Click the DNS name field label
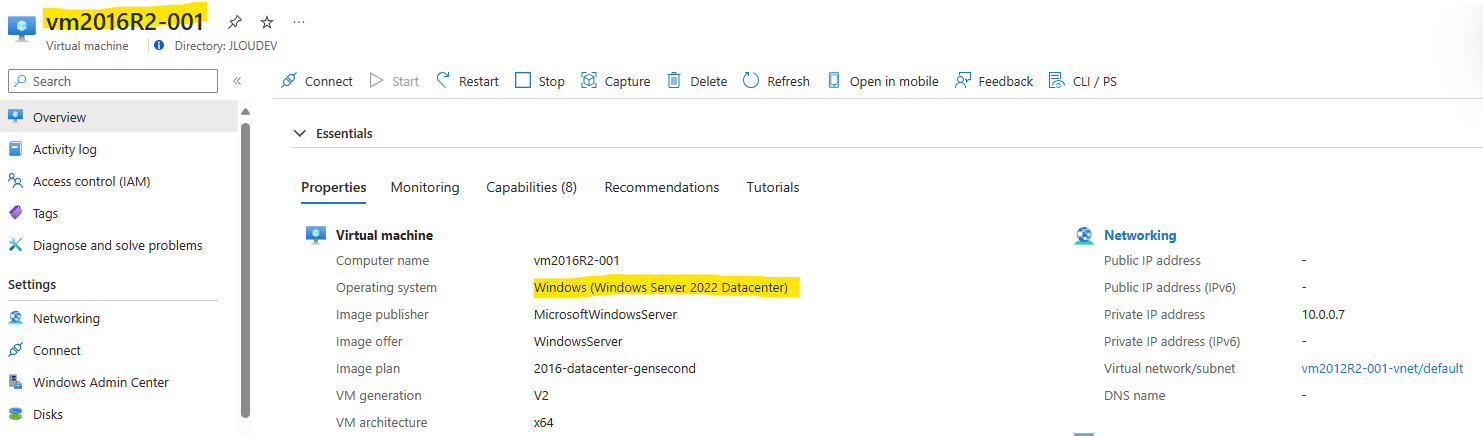The width and height of the screenshot is (1483, 436). click(x=1134, y=395)
